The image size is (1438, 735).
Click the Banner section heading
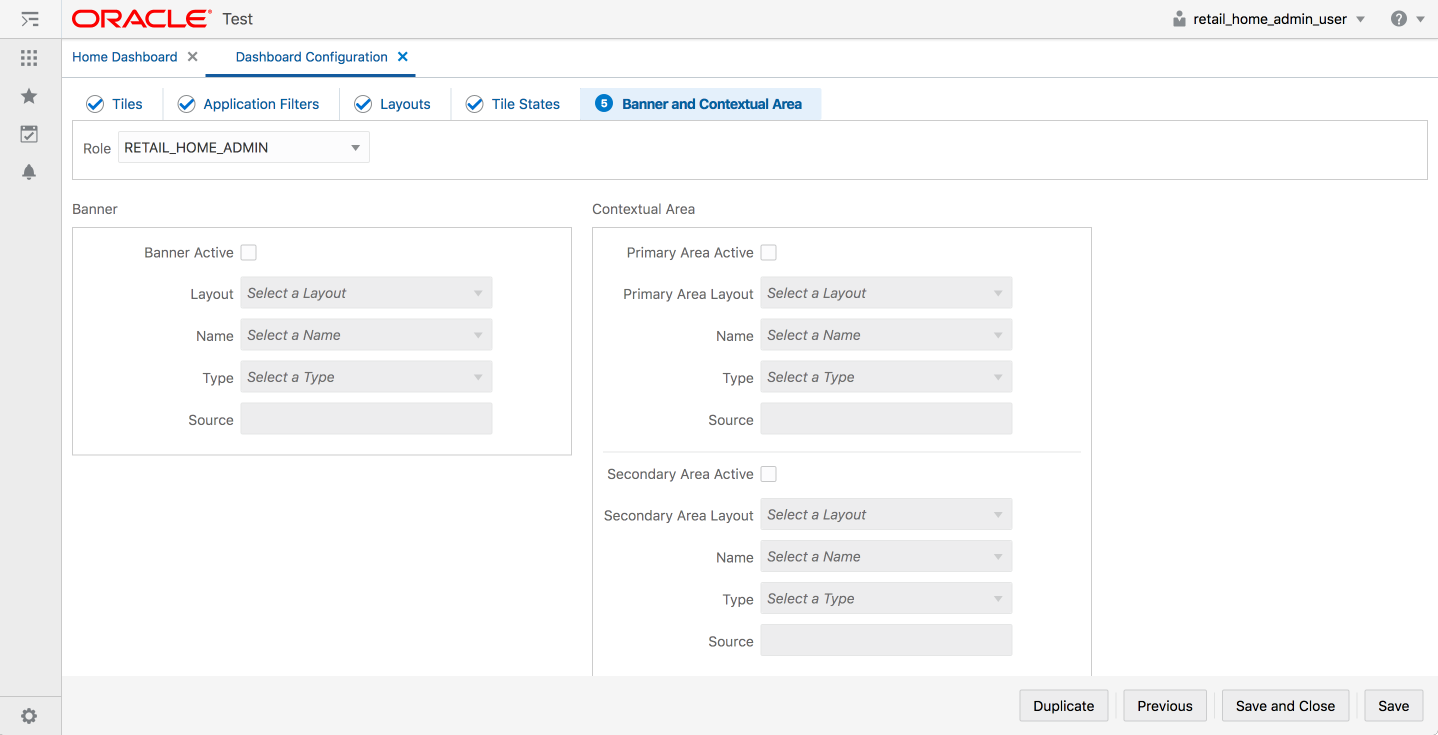[x=95, y=209]
